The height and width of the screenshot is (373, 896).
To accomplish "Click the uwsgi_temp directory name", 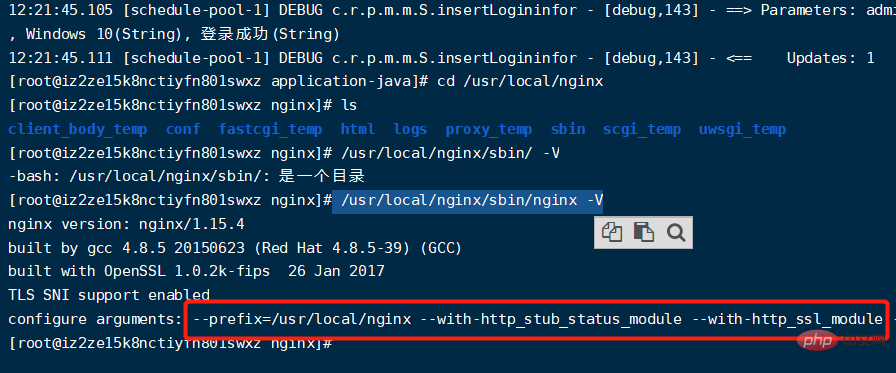I will click(742, 130).
